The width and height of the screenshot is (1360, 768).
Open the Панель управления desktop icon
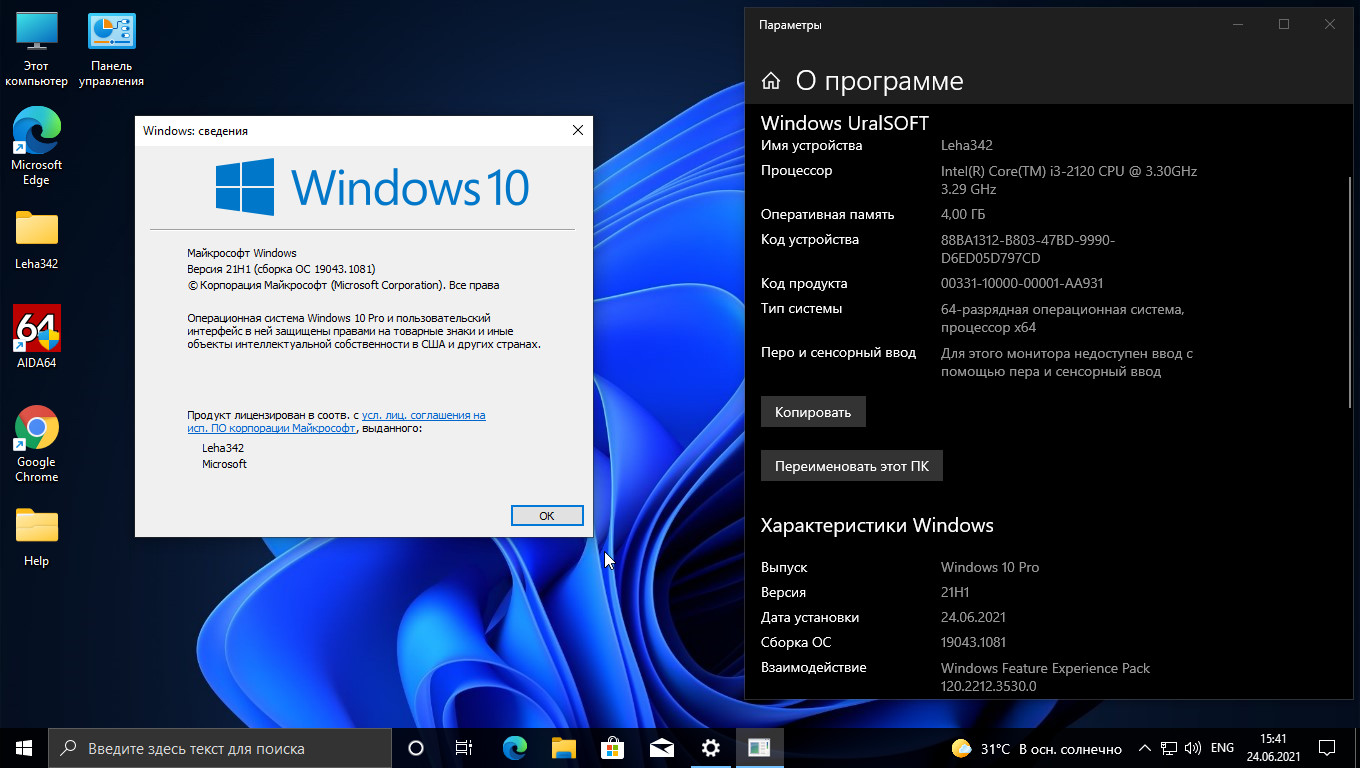pyautogui.click(x=112, y=50)
